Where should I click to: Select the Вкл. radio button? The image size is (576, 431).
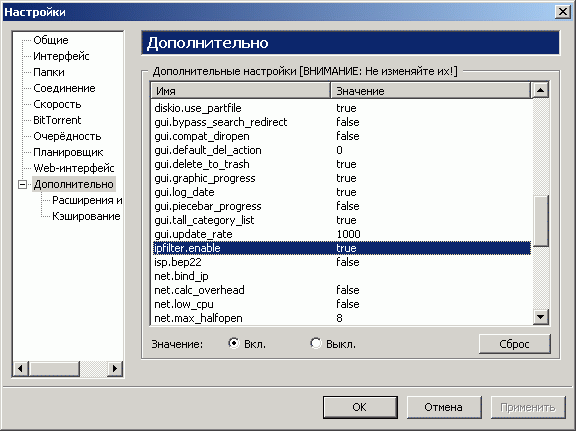[x=234, y=344]
